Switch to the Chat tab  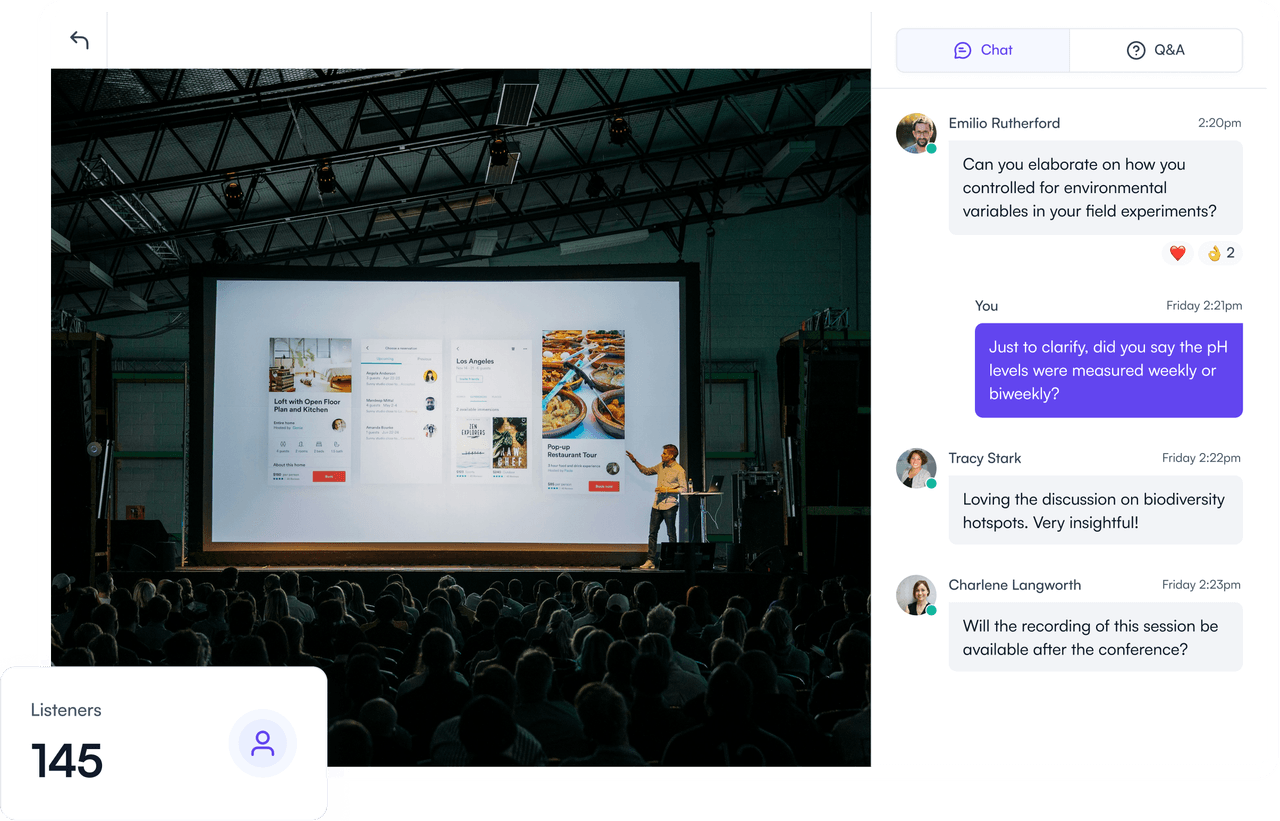pyautogui.click(x=983, y=50)
